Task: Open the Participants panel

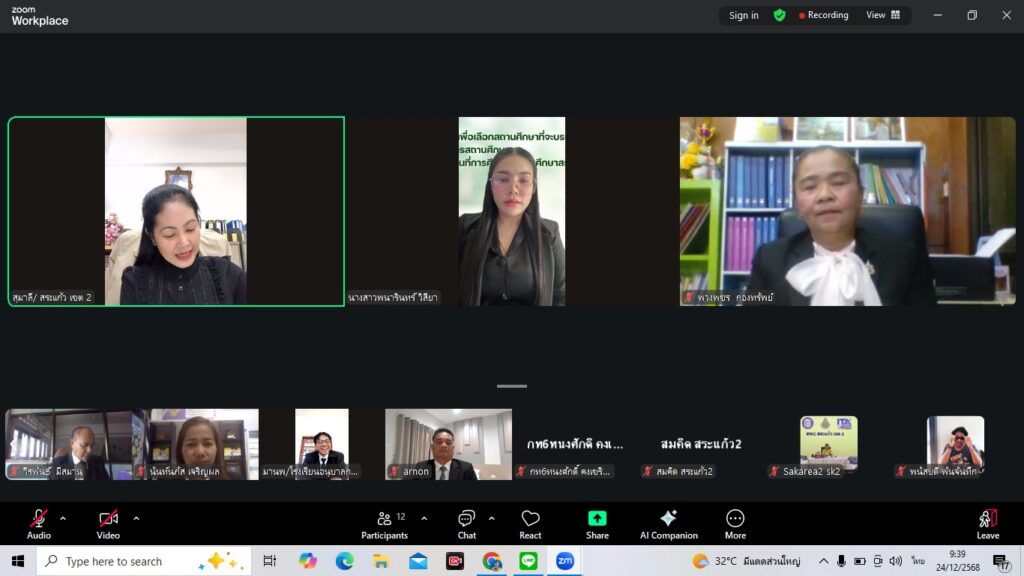Action: click(384, 523)
